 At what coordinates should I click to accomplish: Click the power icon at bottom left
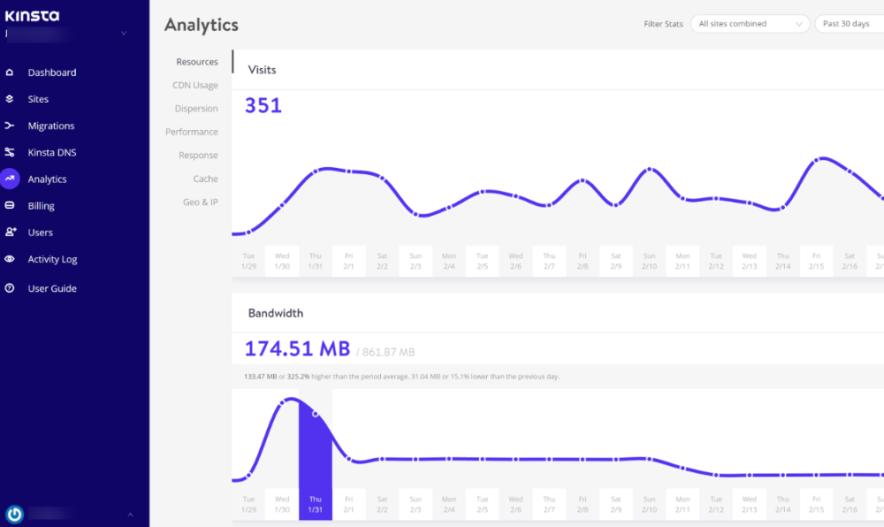tap(15, 514)
